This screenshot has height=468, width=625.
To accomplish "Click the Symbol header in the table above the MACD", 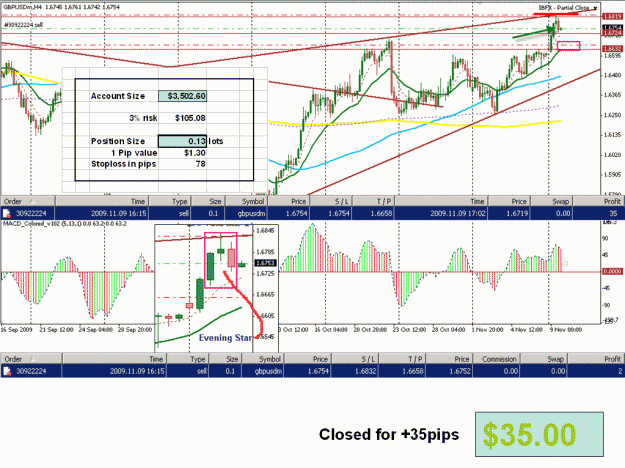I will 247,201.
